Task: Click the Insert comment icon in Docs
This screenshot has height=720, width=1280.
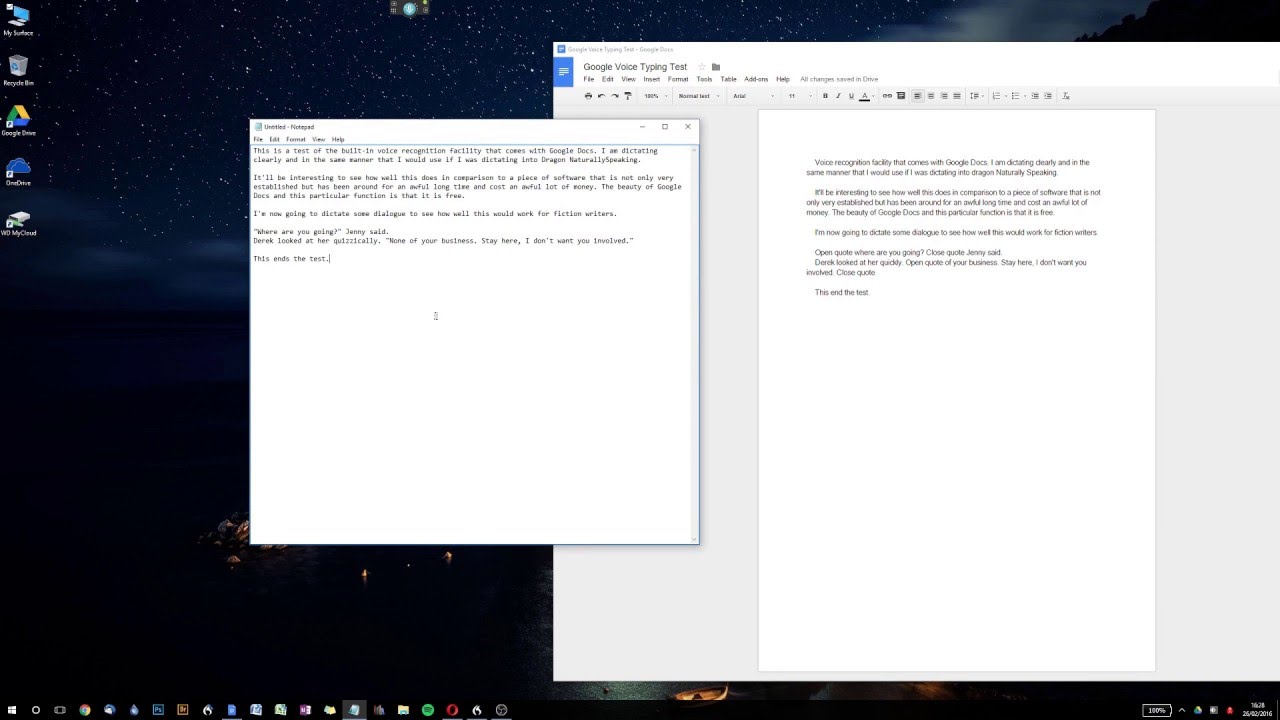Action: coord(901,96)
